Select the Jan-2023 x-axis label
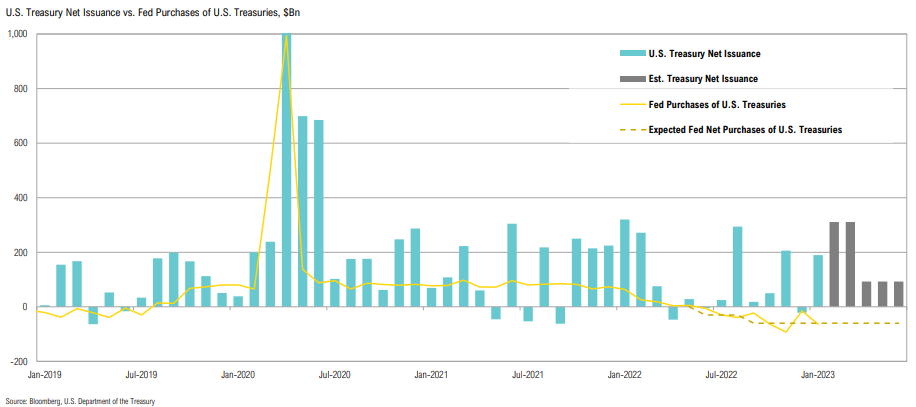This screenshot has height=407, width=916. (x=818, y=375)
